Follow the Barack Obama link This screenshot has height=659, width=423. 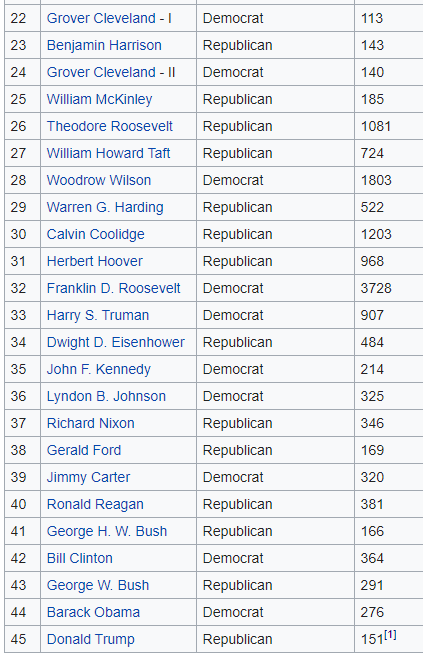[x=93, y=612]
